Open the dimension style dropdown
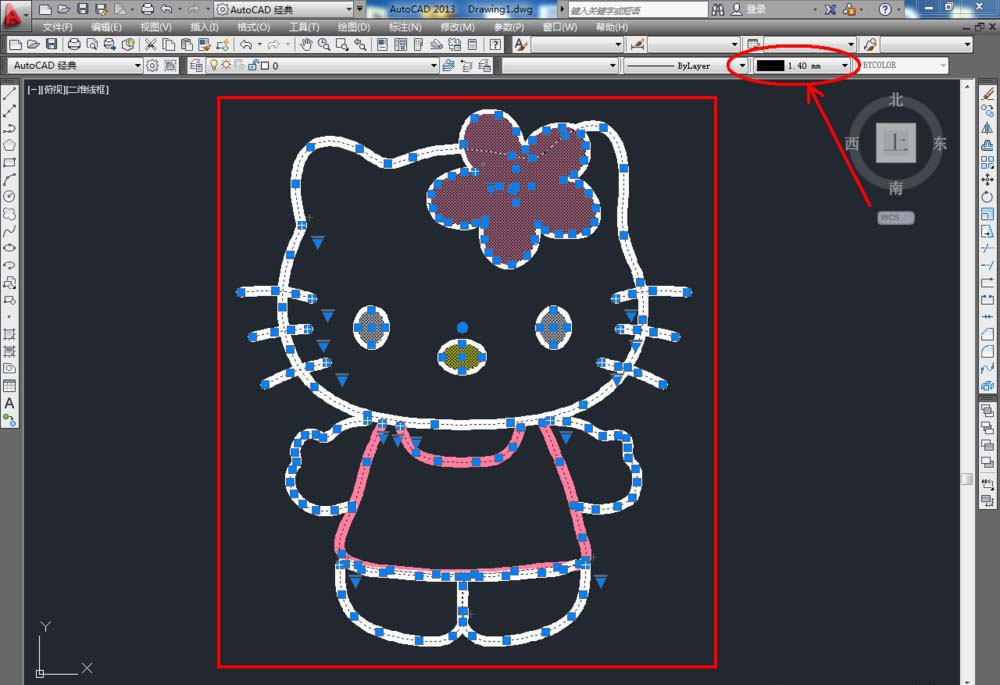1000x685 pixels. (x=693, y=45)
